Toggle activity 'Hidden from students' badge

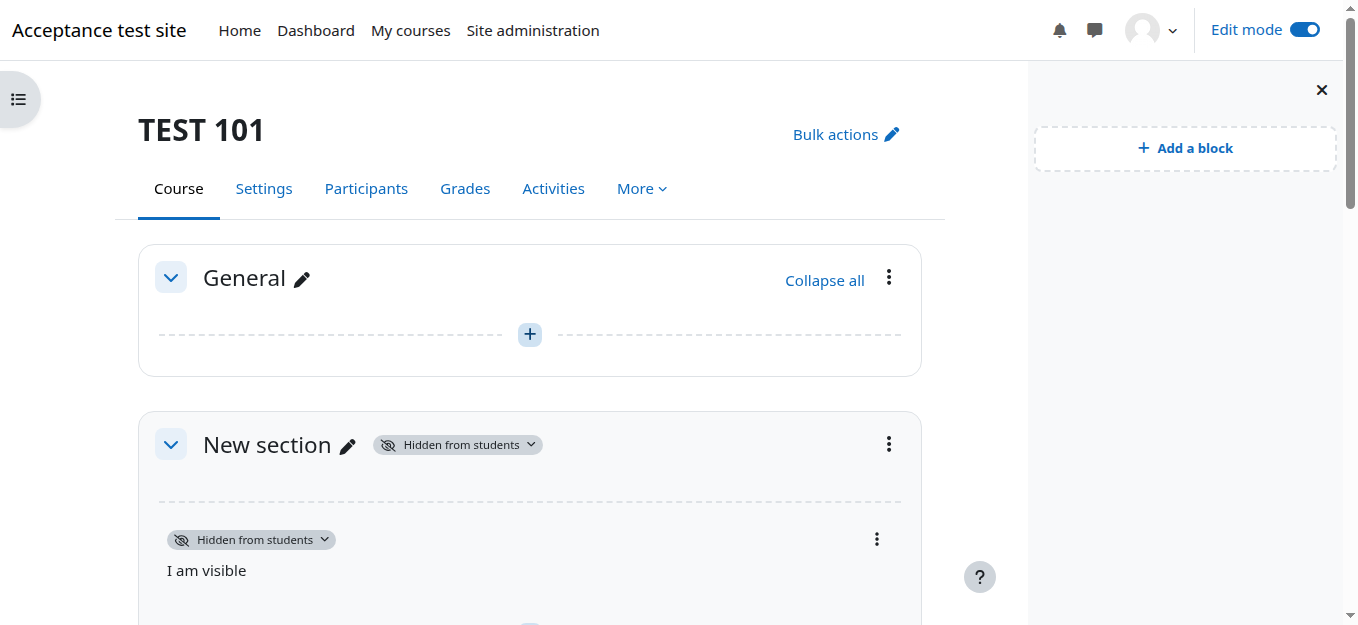pos(251,540)
